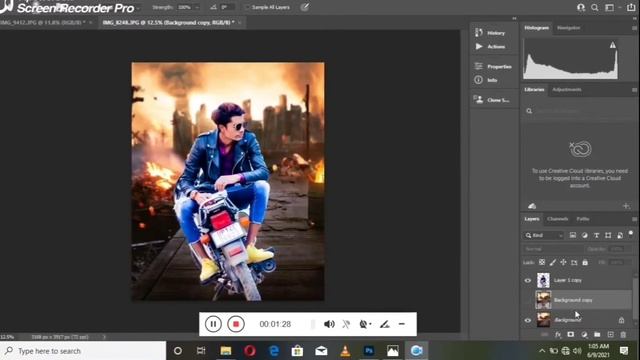Click the Lock transparent pixels icon
The image size is (640, 360).
[x=542, y=262]
